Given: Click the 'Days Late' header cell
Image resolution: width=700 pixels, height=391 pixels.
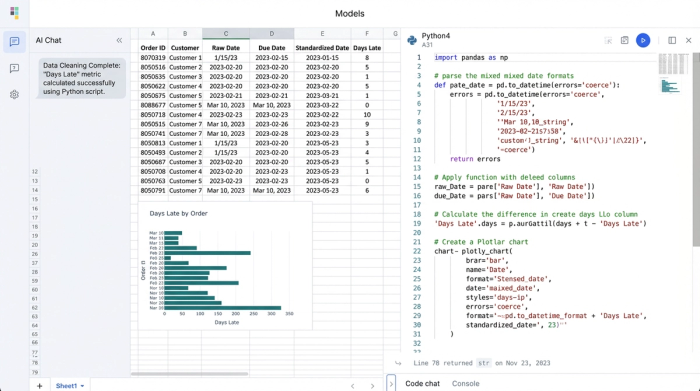Looking at the screenshot, I should point(367,48).
